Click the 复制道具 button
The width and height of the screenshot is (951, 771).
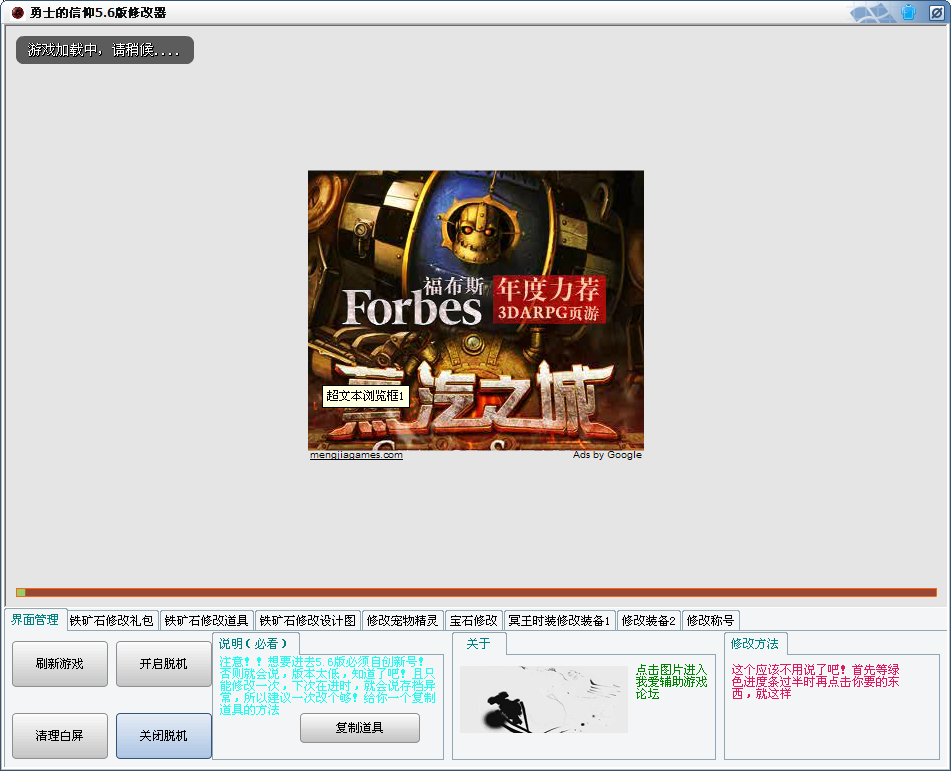coord(360,728)
